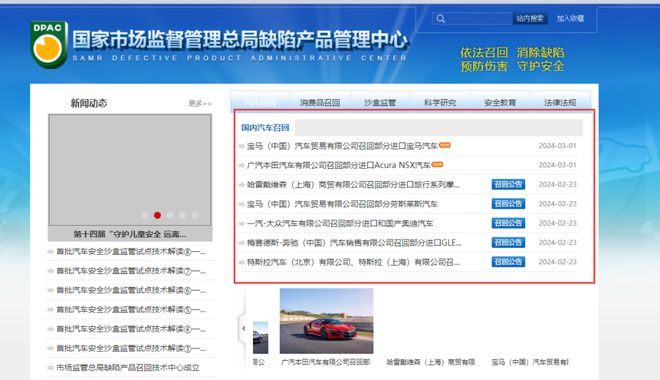The image size is (660, 380).
Task: Open the red Acura NSX car thumbnail
Action: [326, 321]
